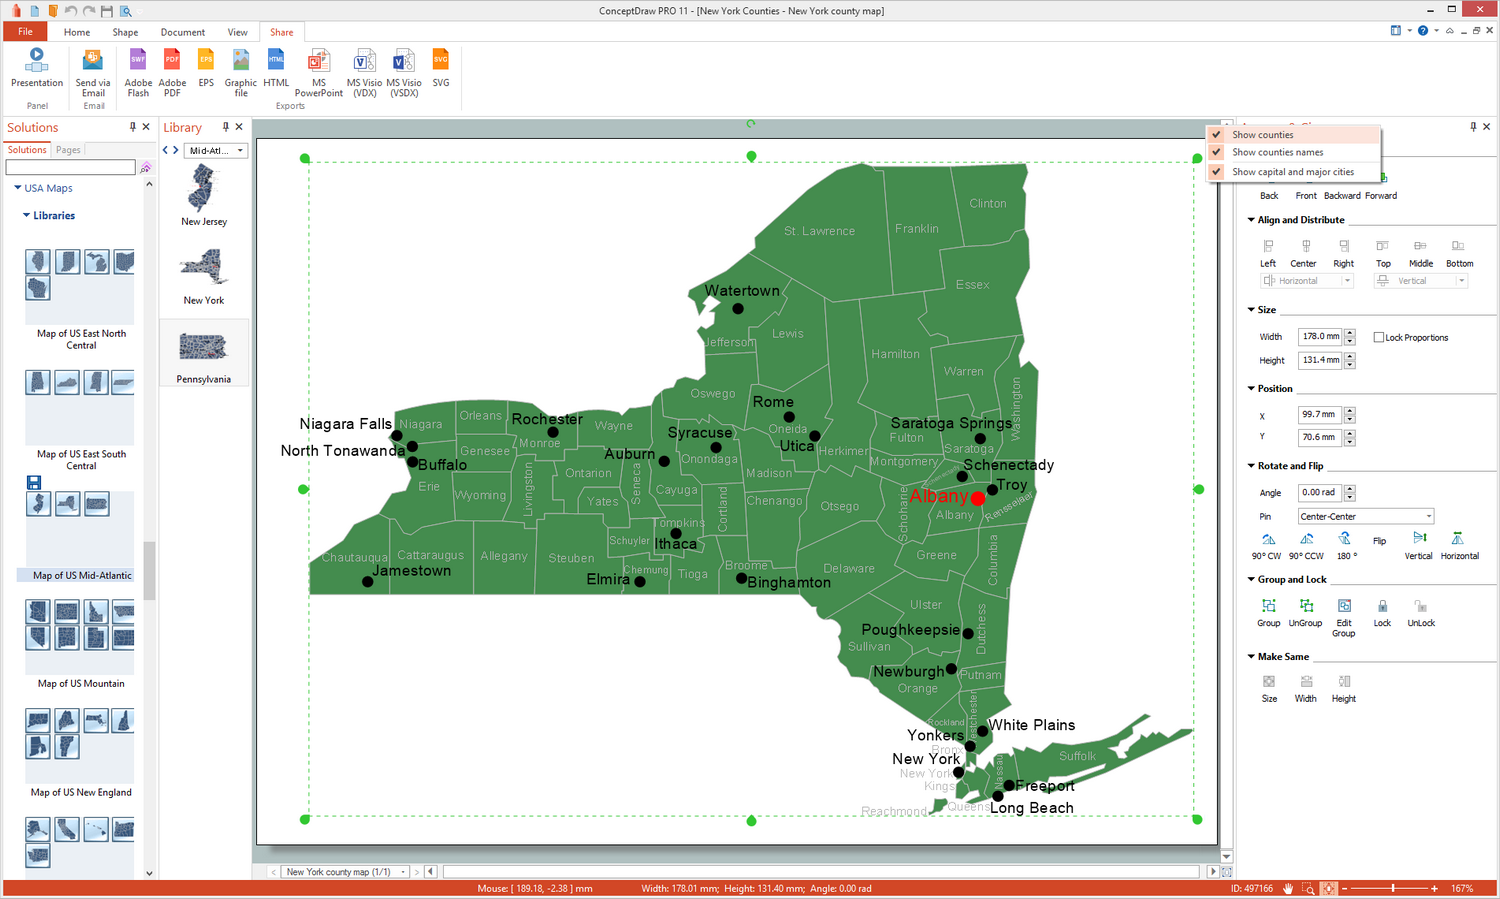Image resolution: width=1500 pixels, height=899 pixels.
Task: Toggle the Show counties option
Action: [x=1293, y=135]
